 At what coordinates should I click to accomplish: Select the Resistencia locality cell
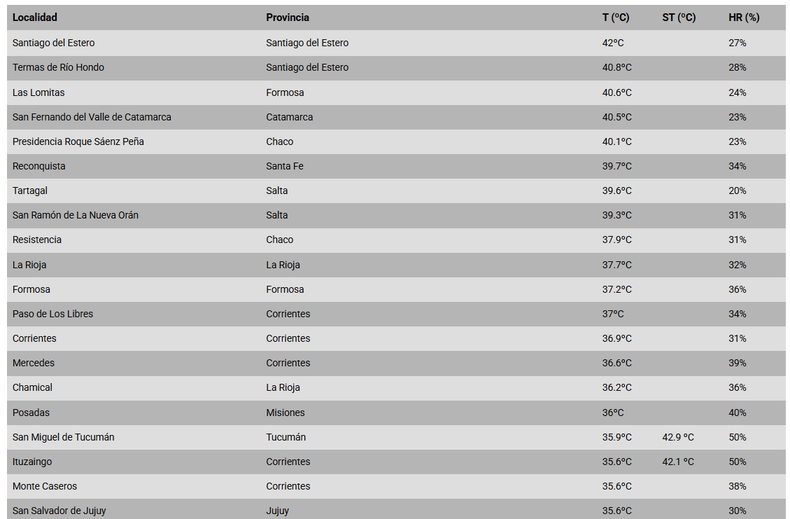tap(37, 240)
